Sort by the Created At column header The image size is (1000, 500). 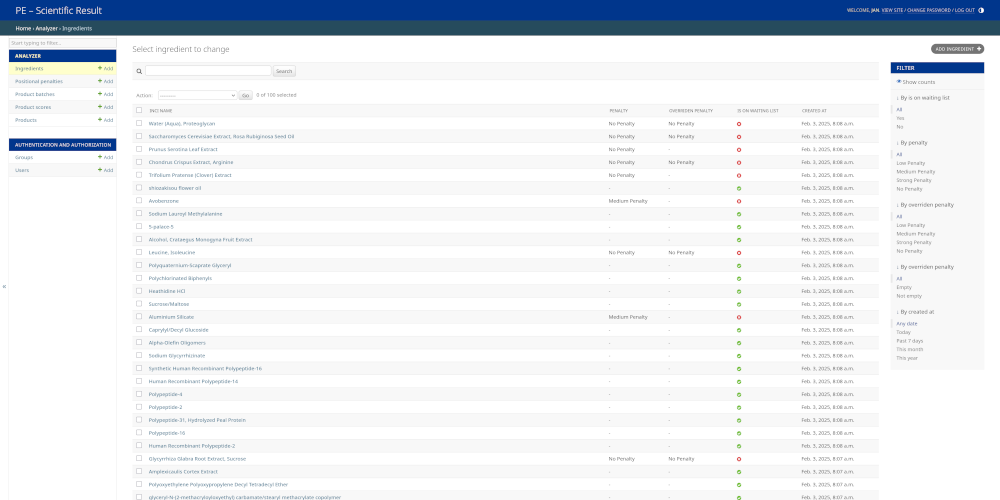tap(814, 110)
